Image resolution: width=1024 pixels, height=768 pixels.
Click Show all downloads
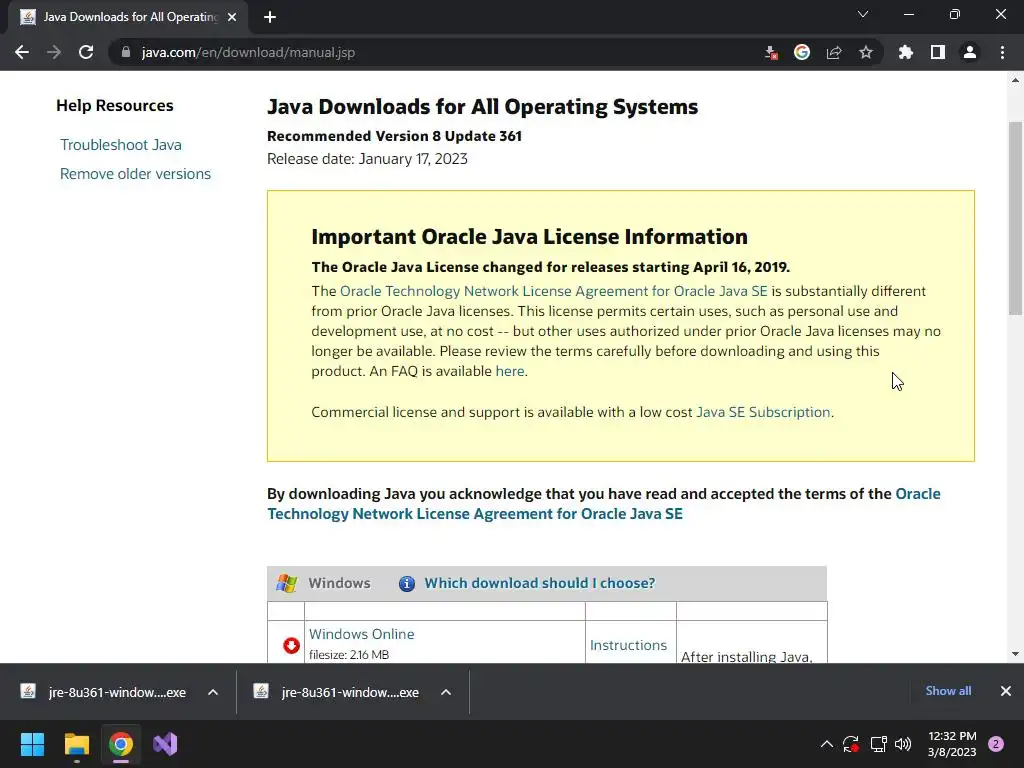[948, 691]
